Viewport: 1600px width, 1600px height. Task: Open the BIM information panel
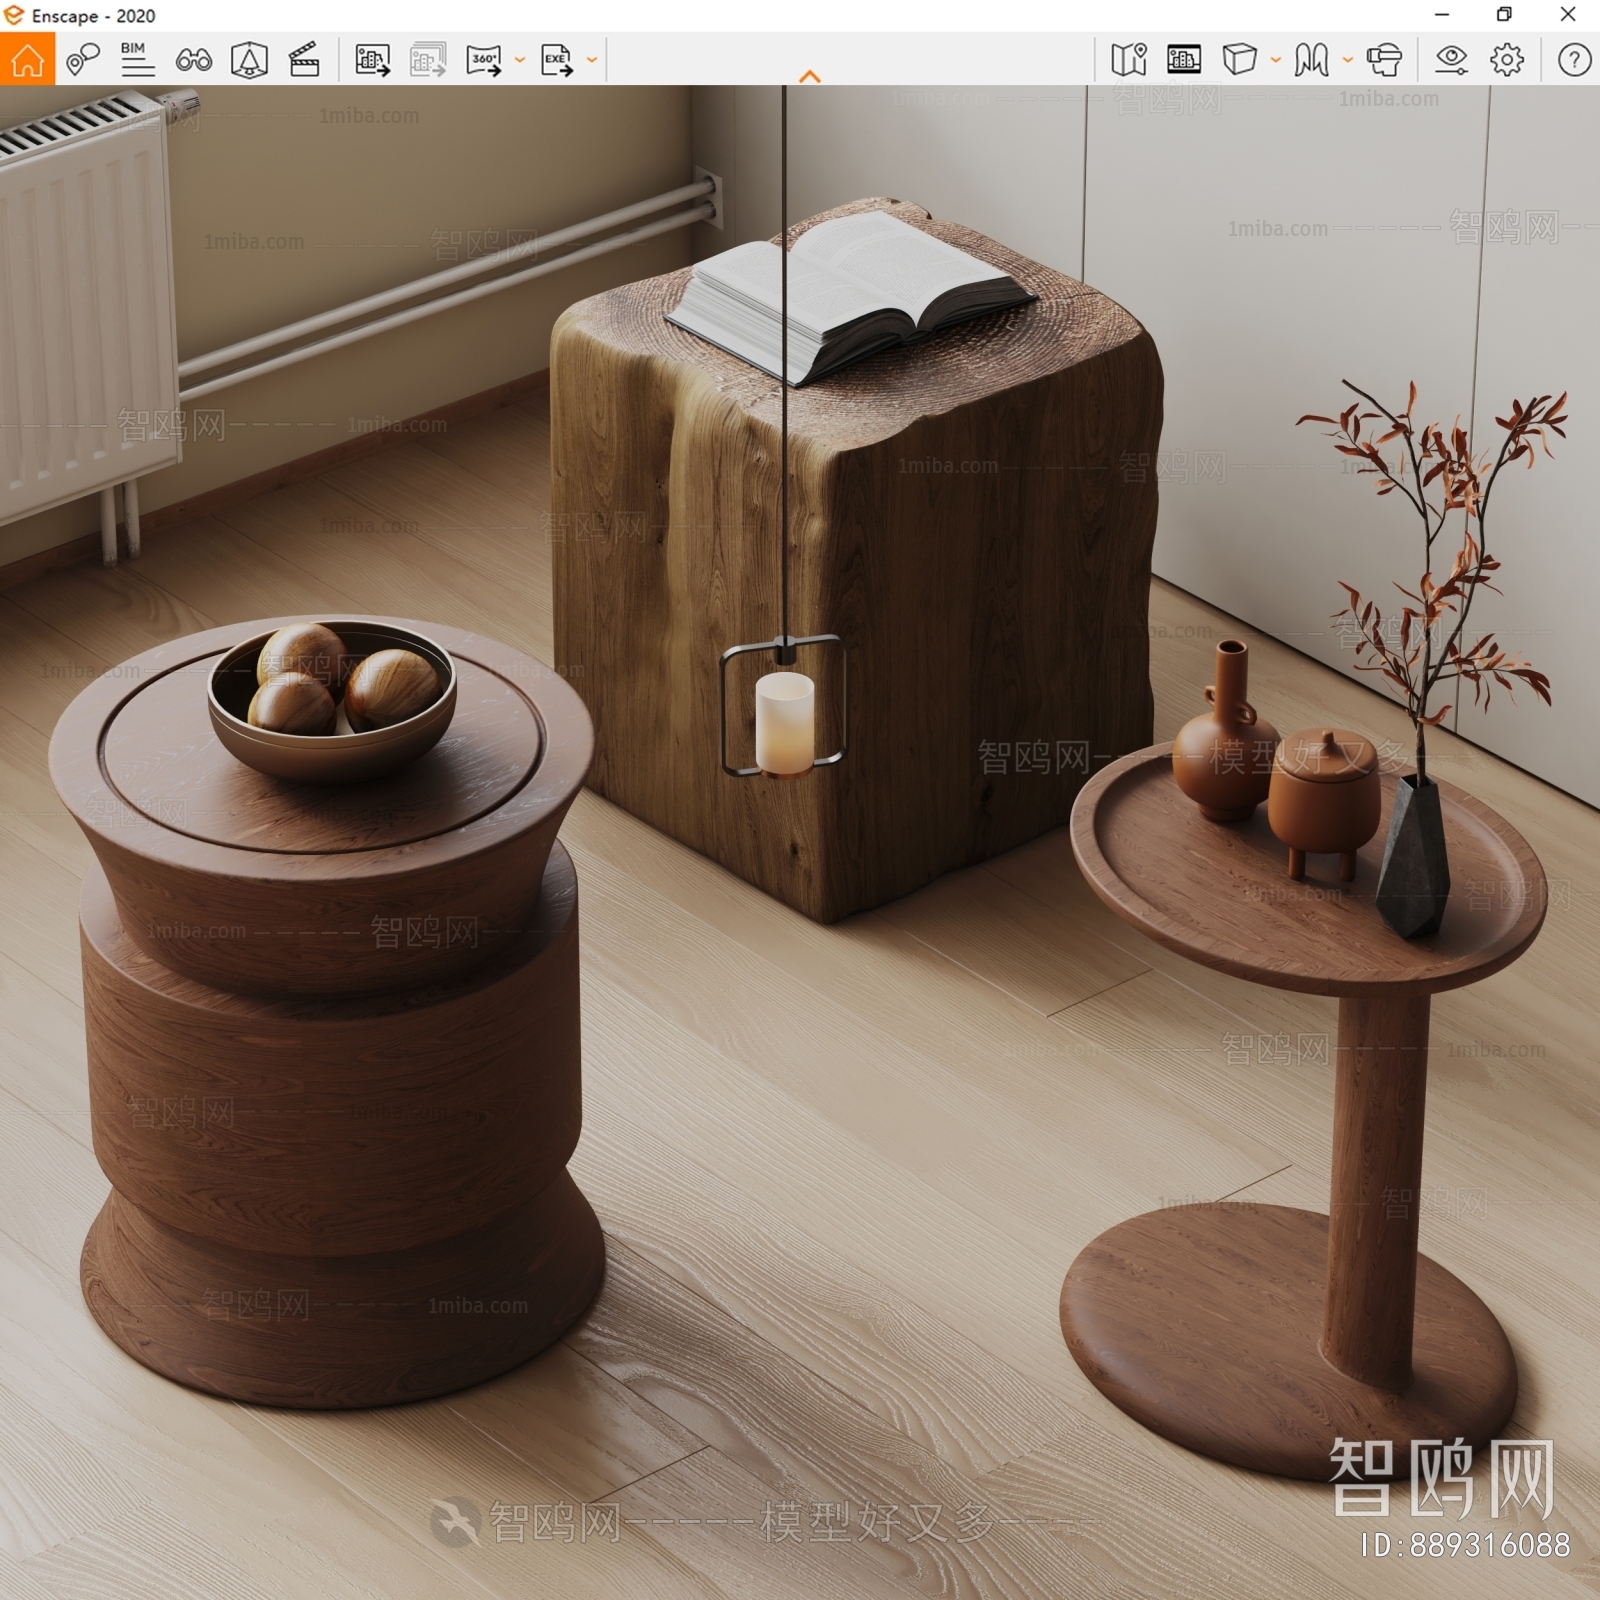(137, 59)
